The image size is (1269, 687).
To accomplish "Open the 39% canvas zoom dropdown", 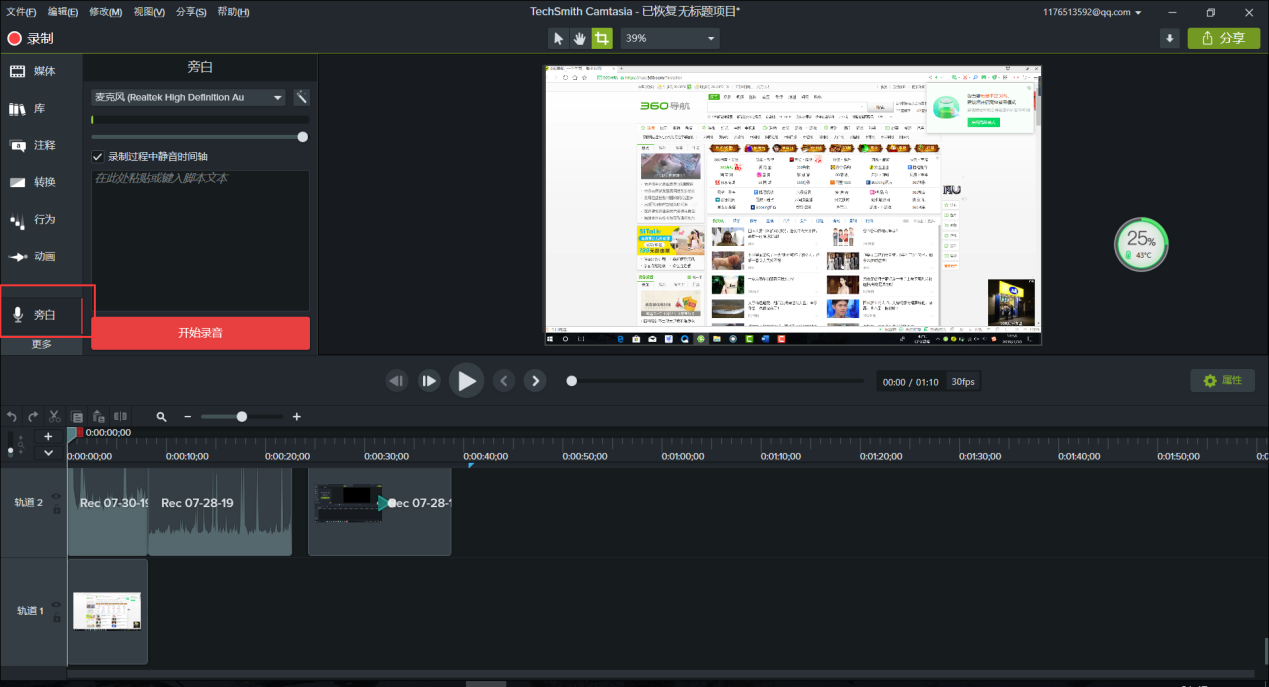I will pyautogui.click(x=669, y=38).
